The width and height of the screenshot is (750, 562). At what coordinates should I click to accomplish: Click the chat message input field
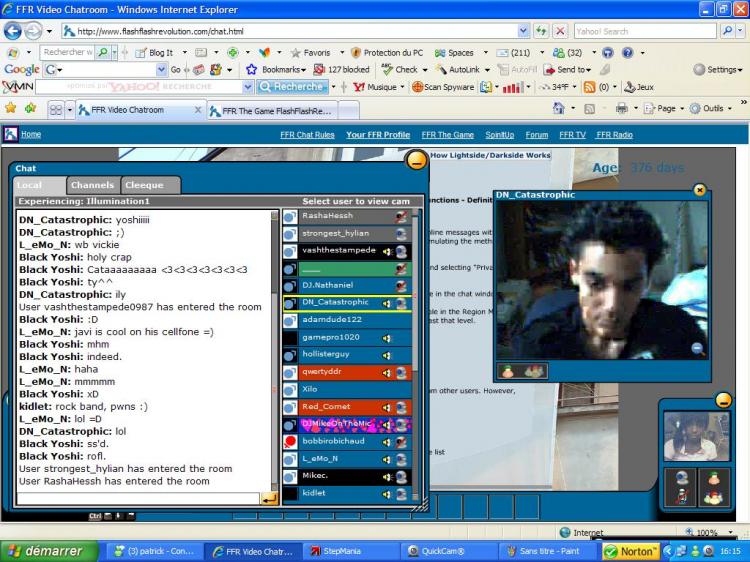[x=138, y=498]
